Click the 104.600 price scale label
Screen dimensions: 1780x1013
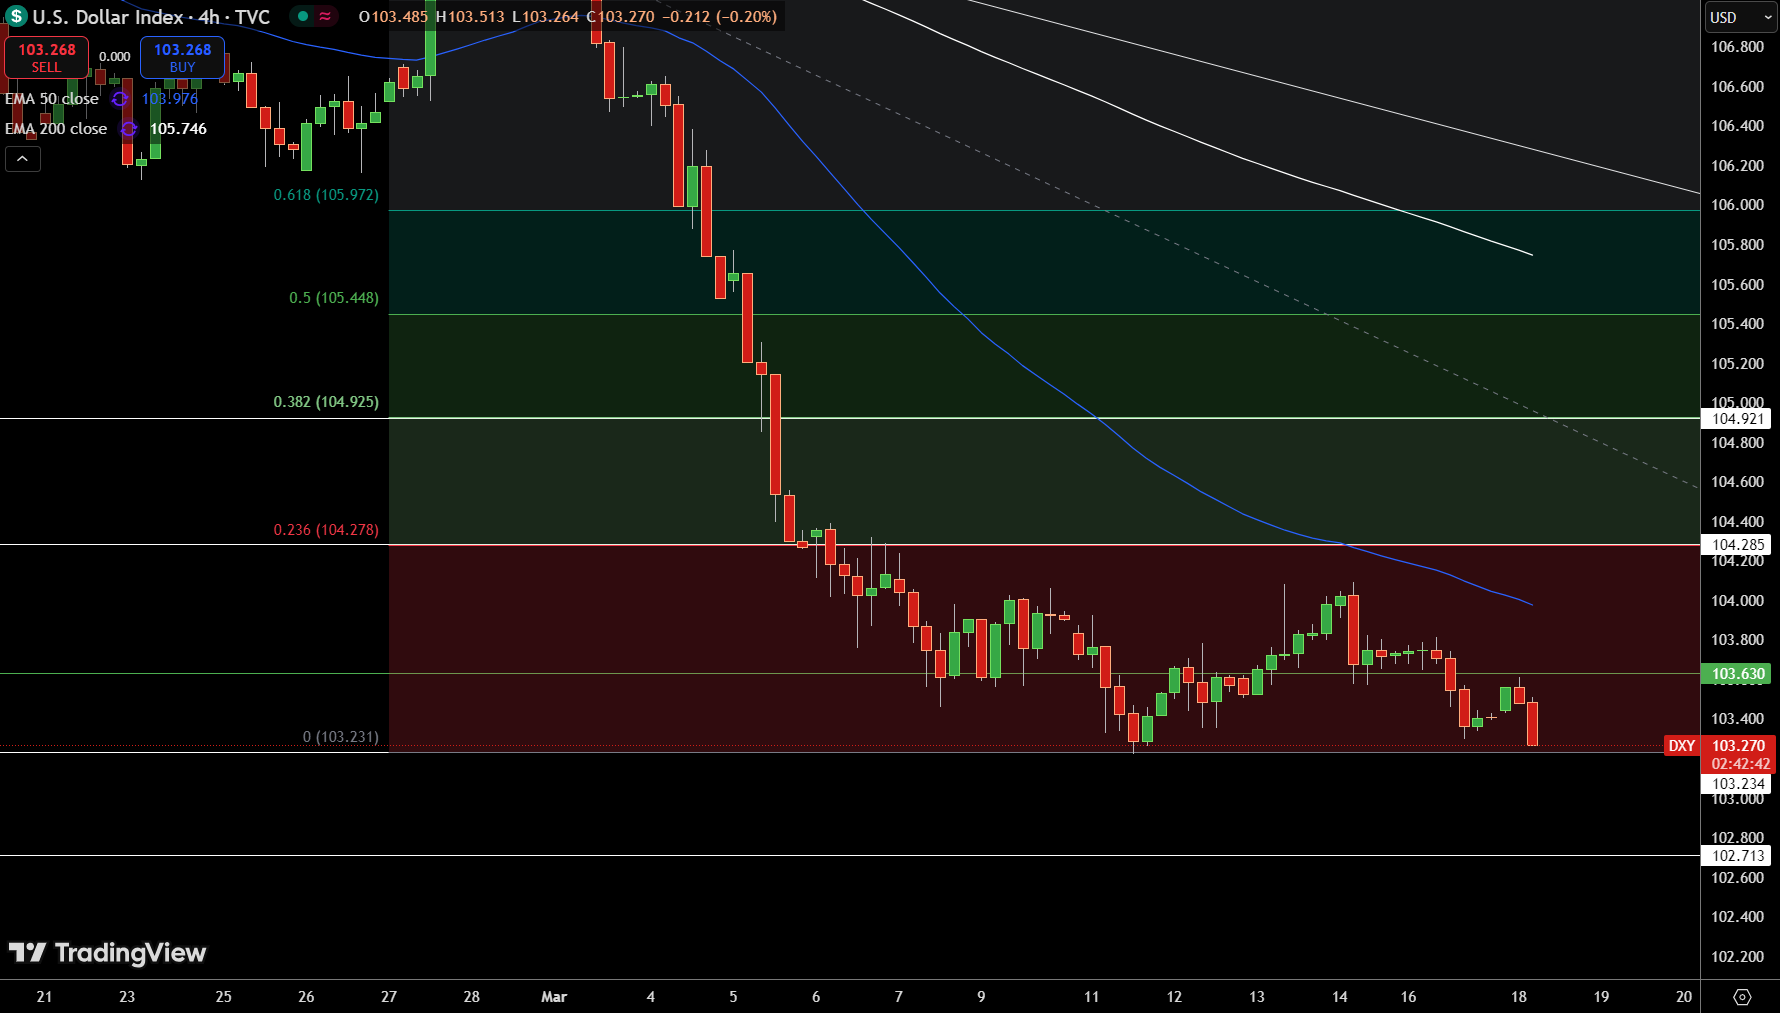pos(1737,482)
